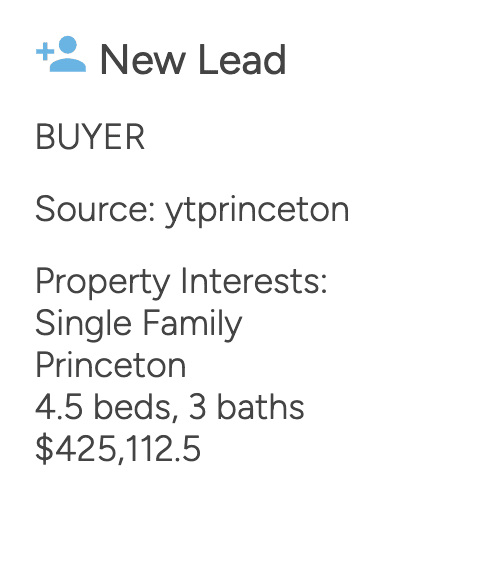
Task: Click the Property Interests: heading
Action: coord(181,283)
